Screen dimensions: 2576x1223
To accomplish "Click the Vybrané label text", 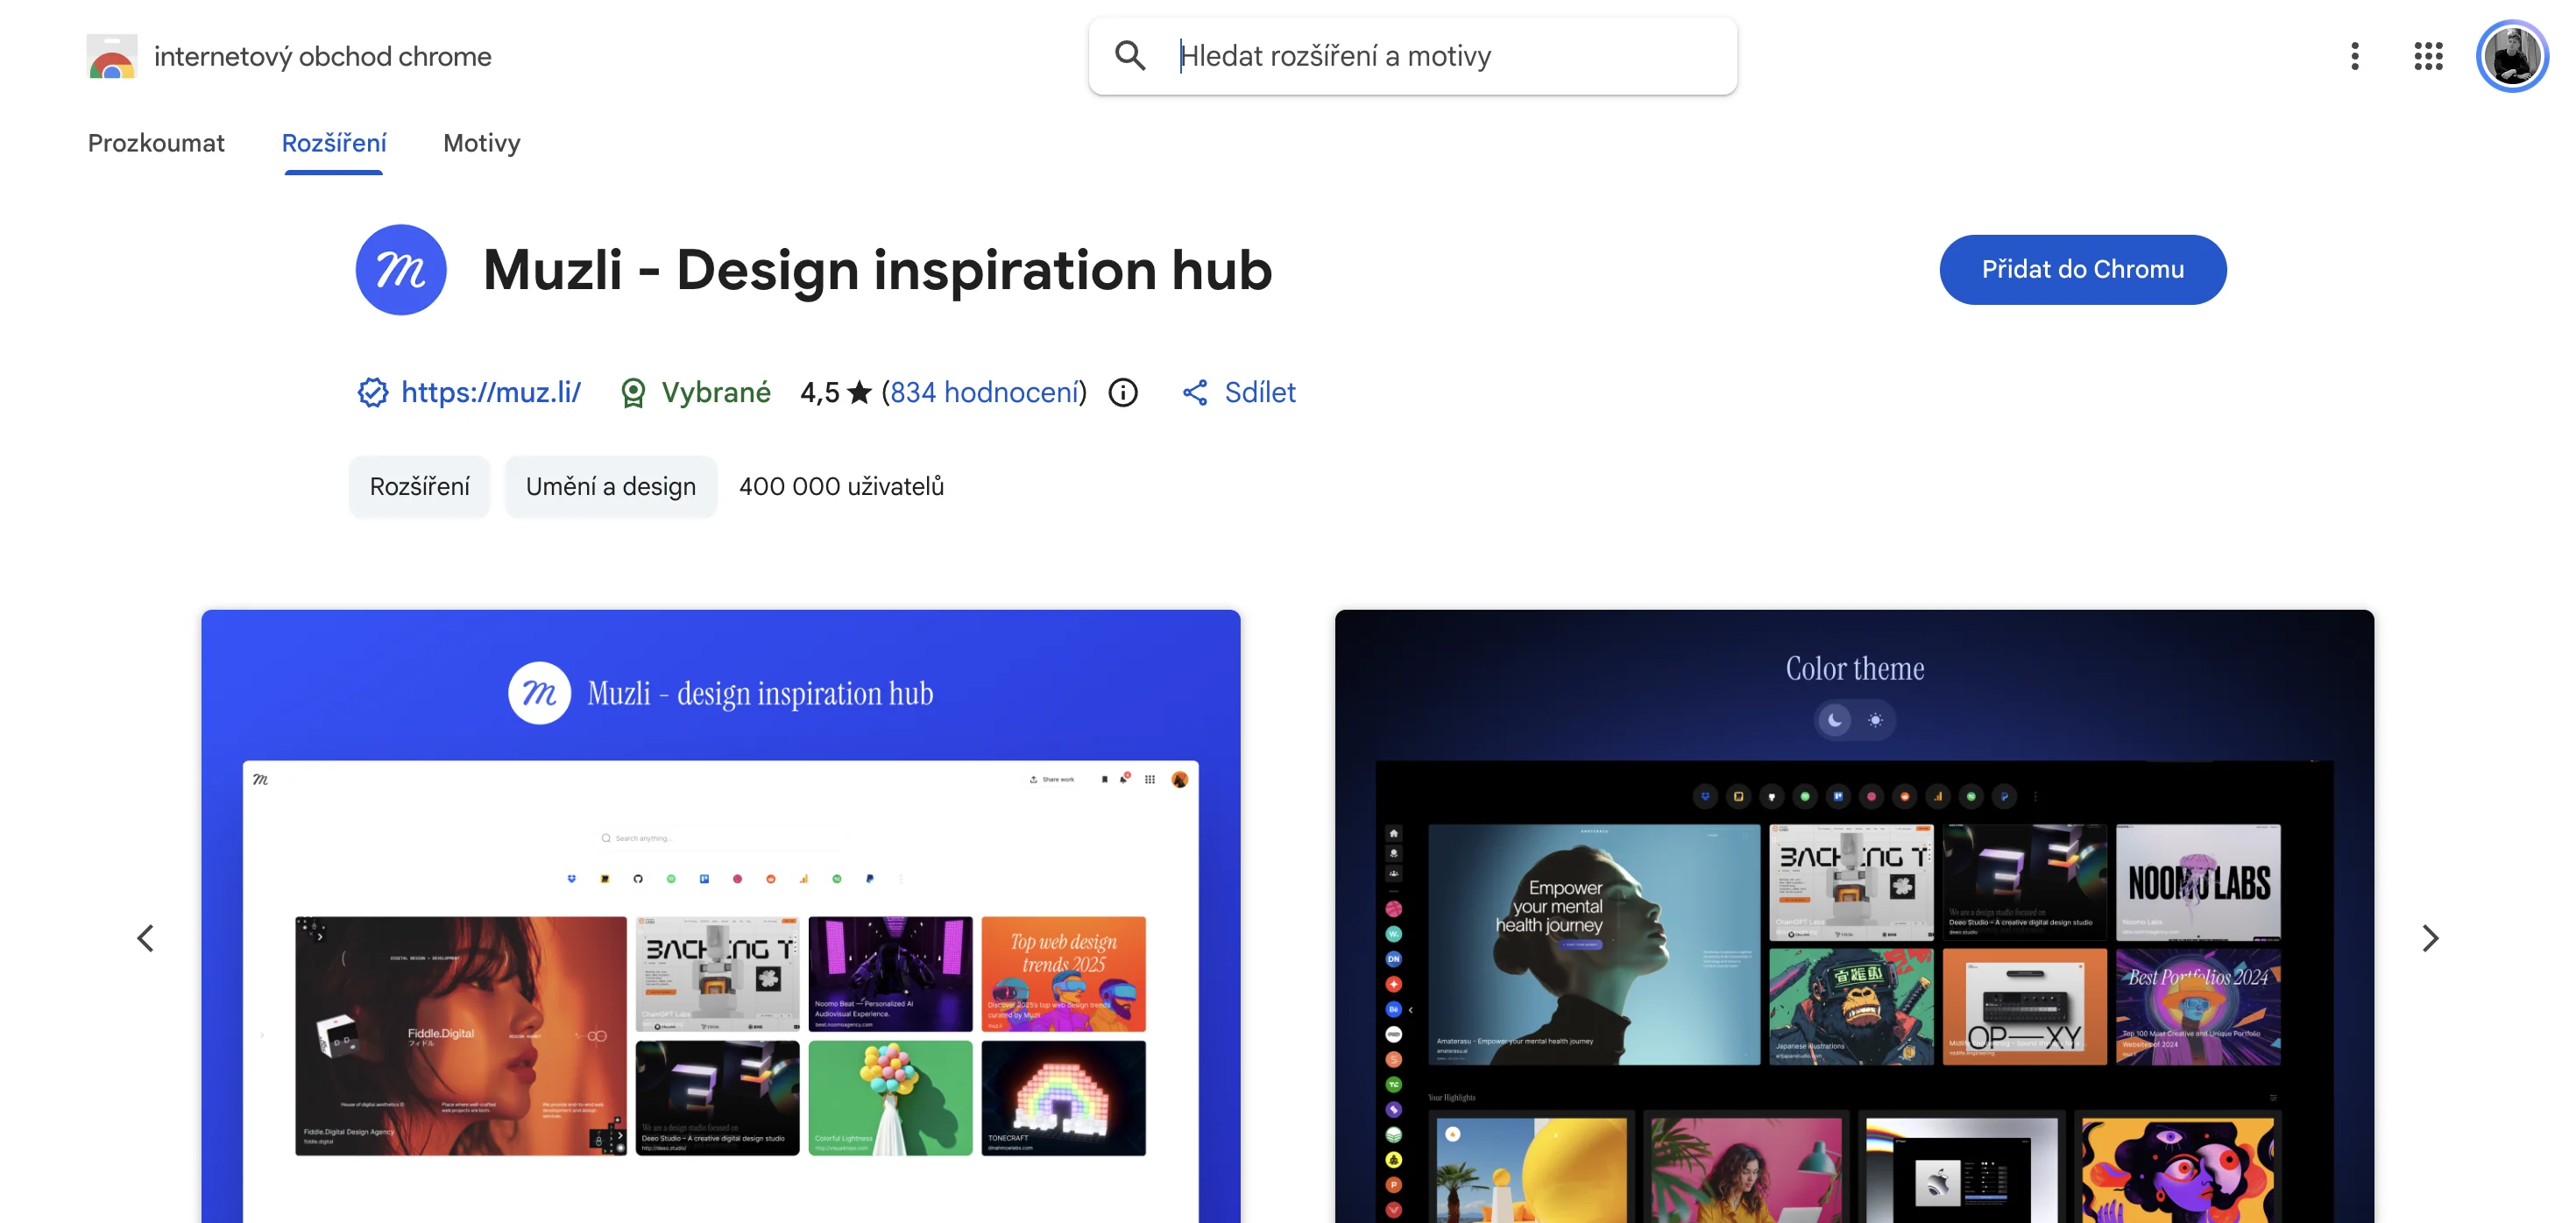I will (x=716, y=393).
